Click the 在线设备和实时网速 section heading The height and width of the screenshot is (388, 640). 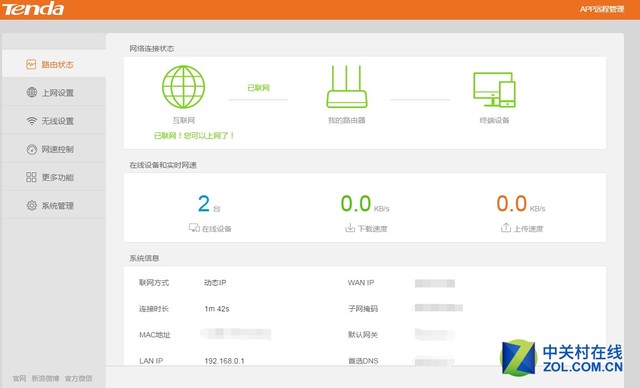(x=163, y=165)
